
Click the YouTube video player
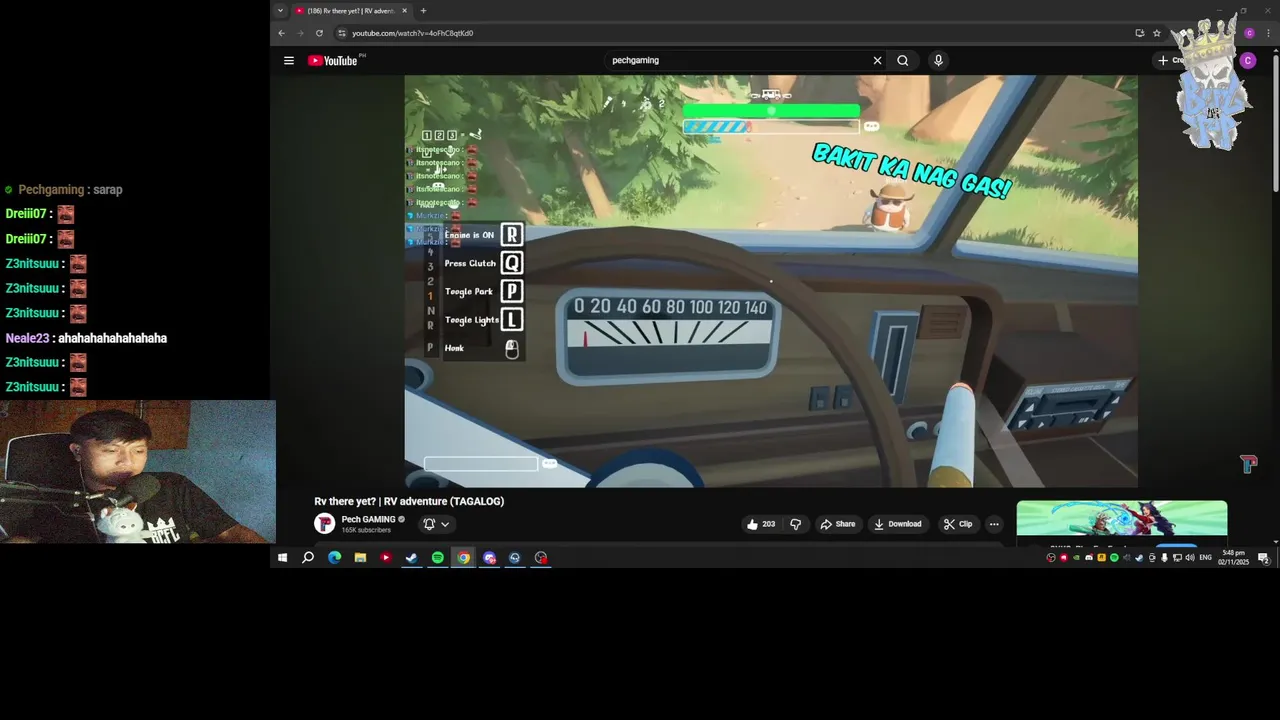click(x=771, y=282)
